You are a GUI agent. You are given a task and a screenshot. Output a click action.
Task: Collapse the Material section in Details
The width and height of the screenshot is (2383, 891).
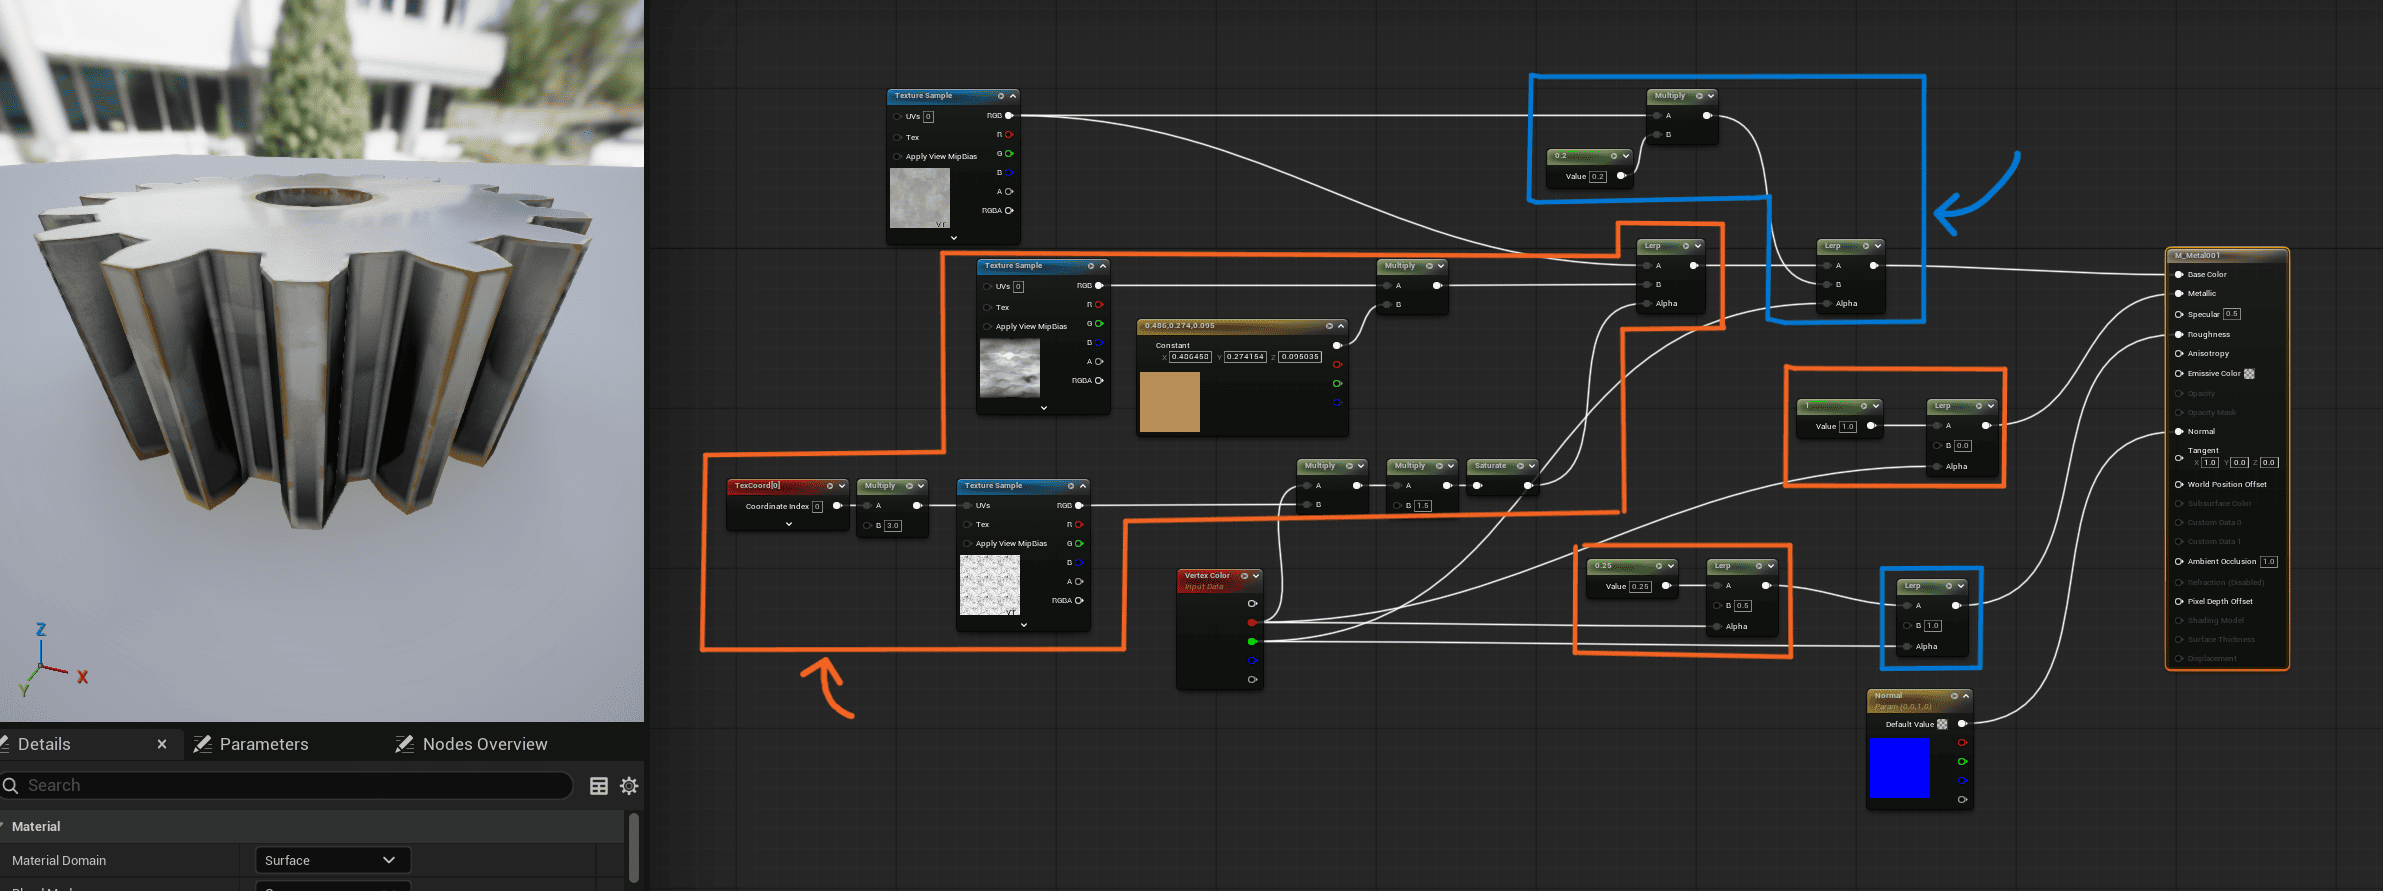pos(4,826)
